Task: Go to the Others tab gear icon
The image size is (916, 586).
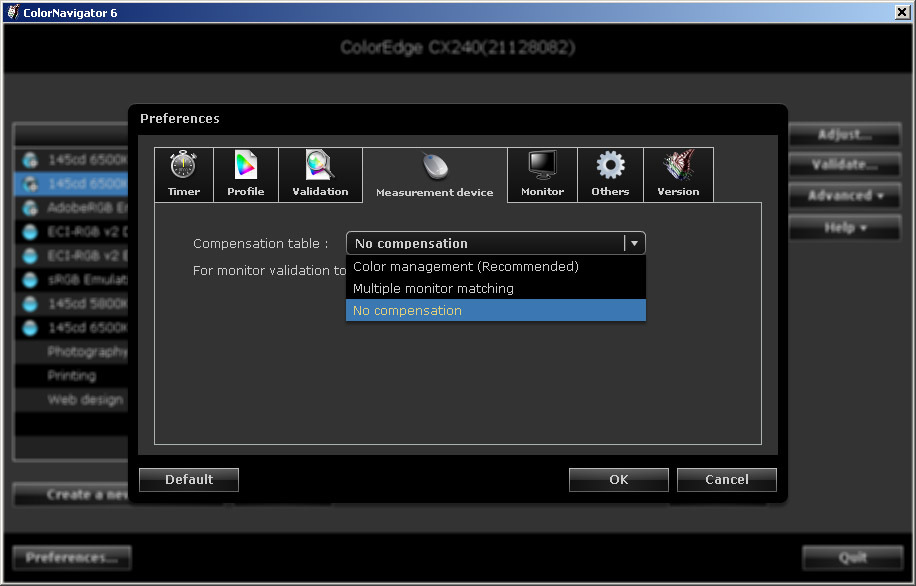Action: (610, 175)
